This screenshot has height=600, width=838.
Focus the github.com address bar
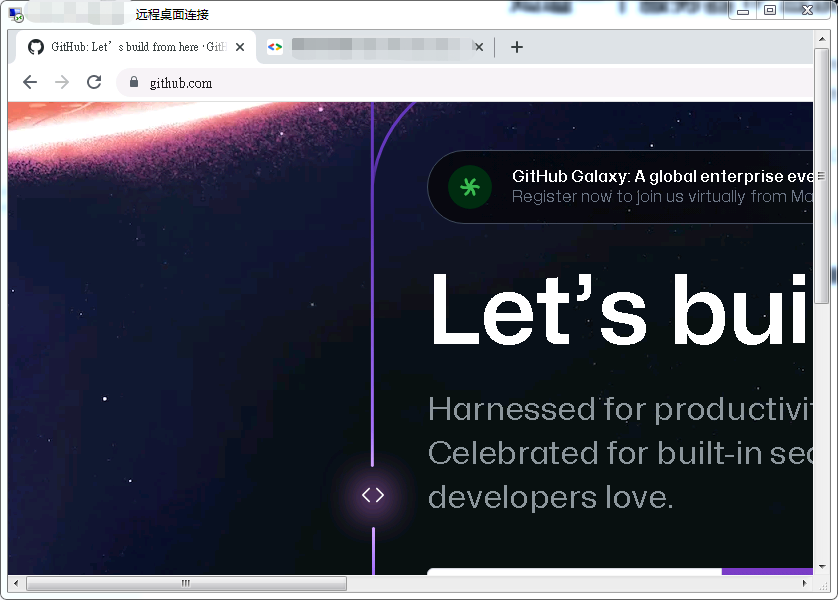coord(465,83)
